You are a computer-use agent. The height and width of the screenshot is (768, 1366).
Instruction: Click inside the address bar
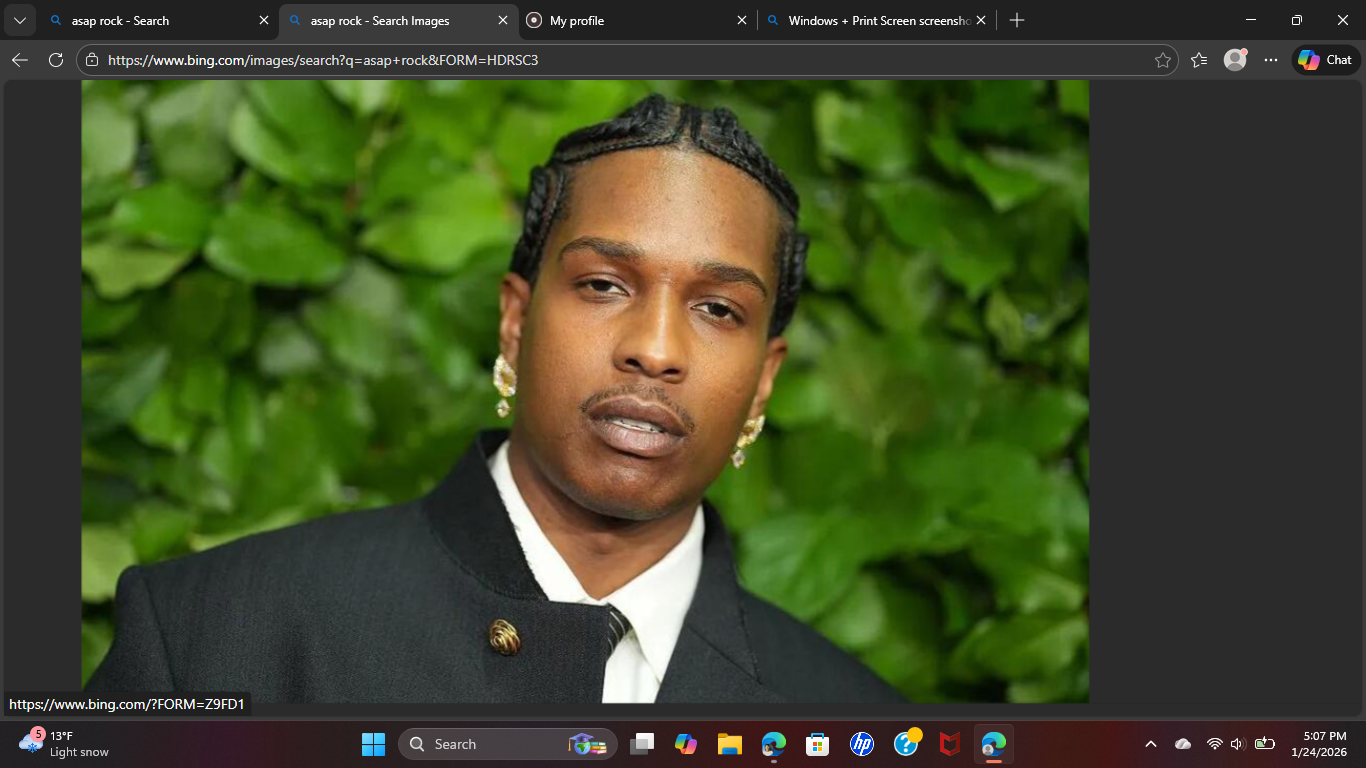click(500, 59)
